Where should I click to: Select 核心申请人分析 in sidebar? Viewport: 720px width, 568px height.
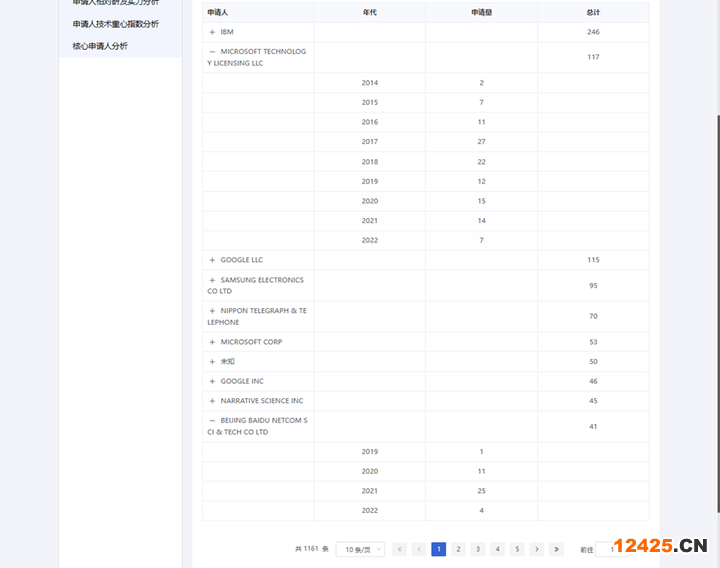[100, 46]
